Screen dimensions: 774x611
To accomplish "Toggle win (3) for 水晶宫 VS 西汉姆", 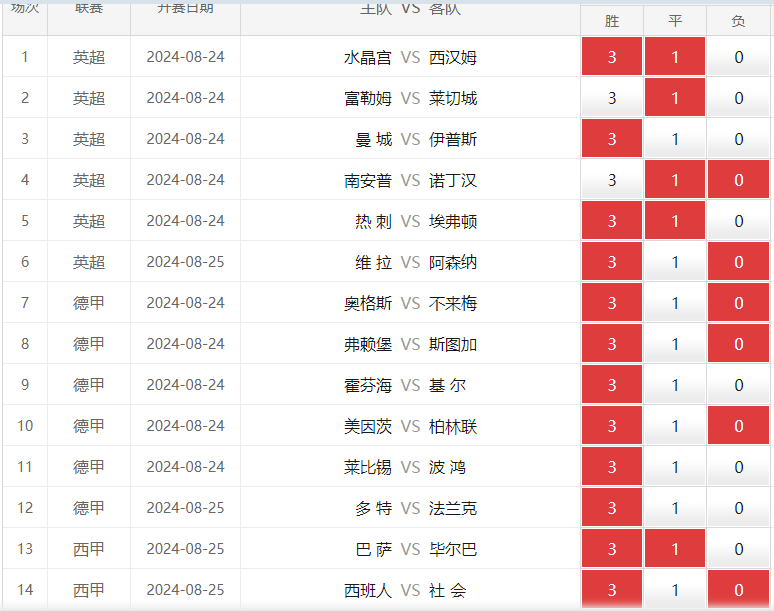I will click(x=612, y=57).
